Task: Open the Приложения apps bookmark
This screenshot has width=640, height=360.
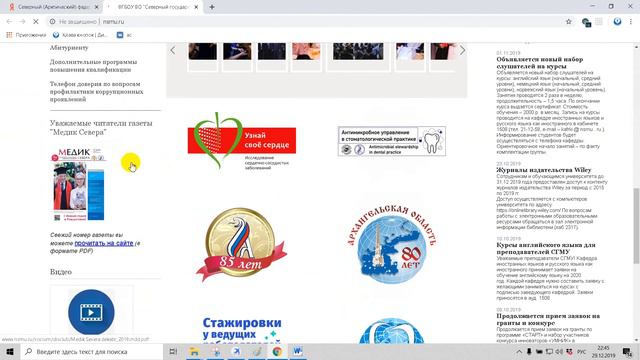Action: pos(26,35)
